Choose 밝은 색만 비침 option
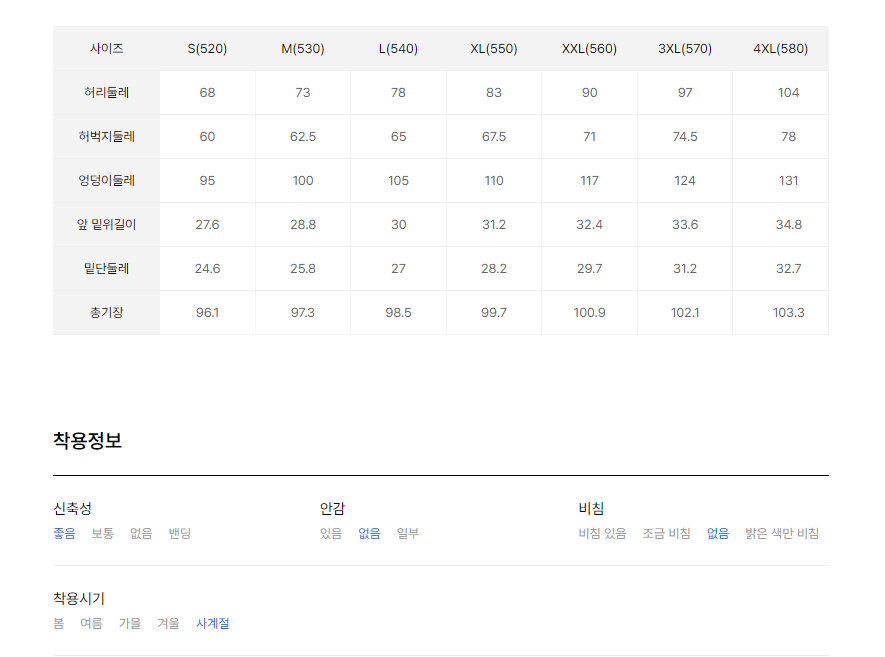 [x=782, y=533]
